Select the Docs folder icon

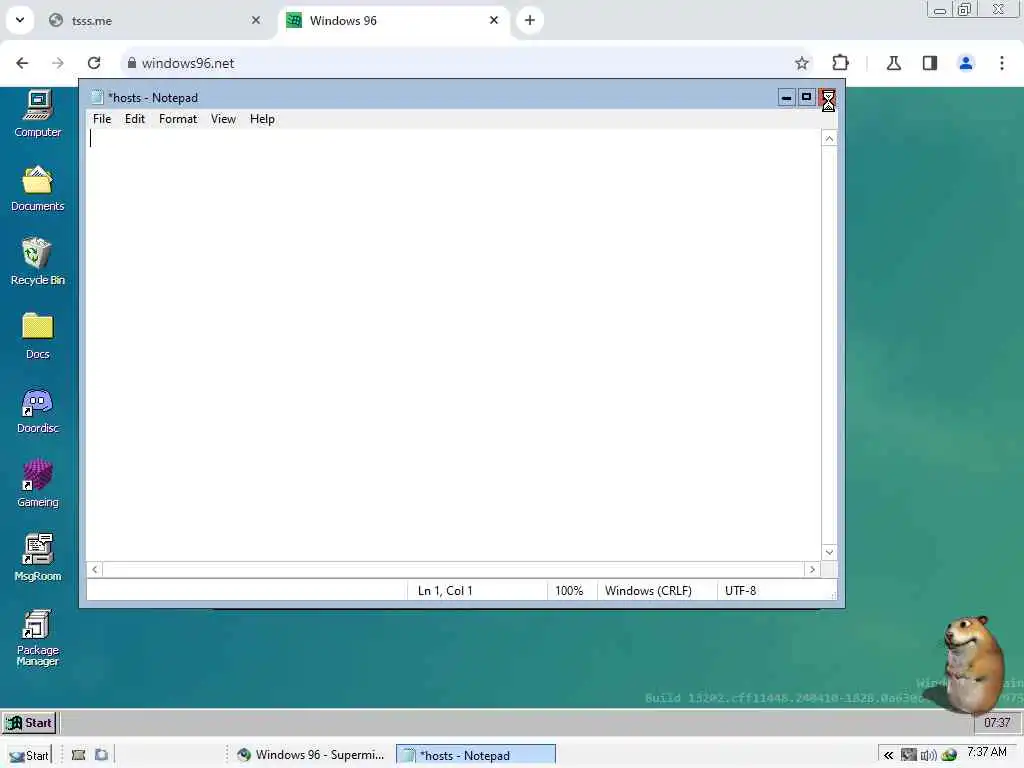(37, 336)
